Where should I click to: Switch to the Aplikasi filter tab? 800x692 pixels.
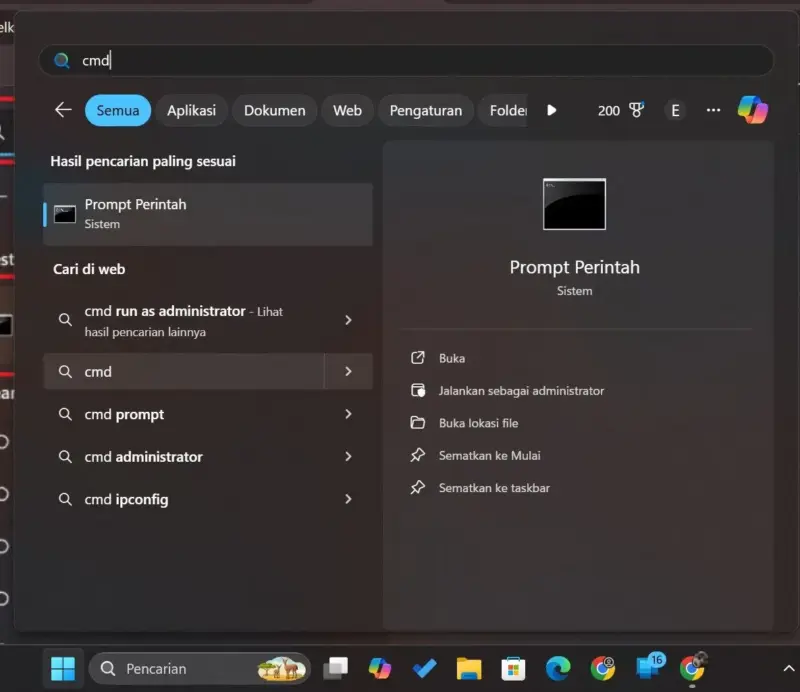pos(191,110)
